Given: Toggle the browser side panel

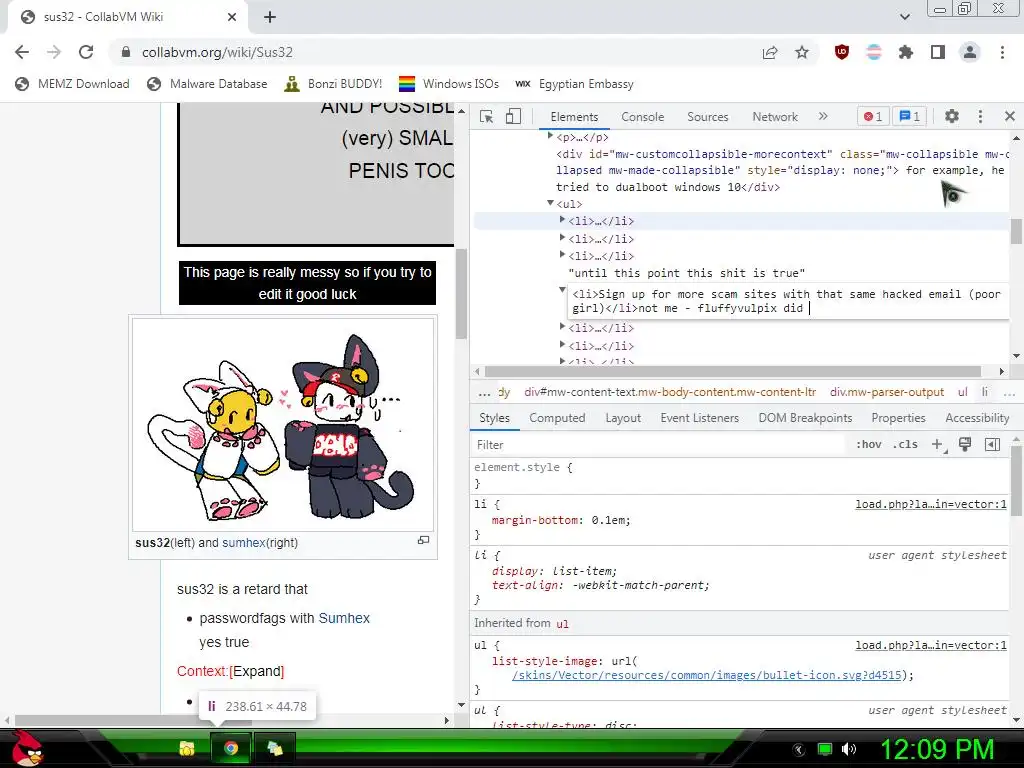Looking at the screenshot, I should [938, 52].
